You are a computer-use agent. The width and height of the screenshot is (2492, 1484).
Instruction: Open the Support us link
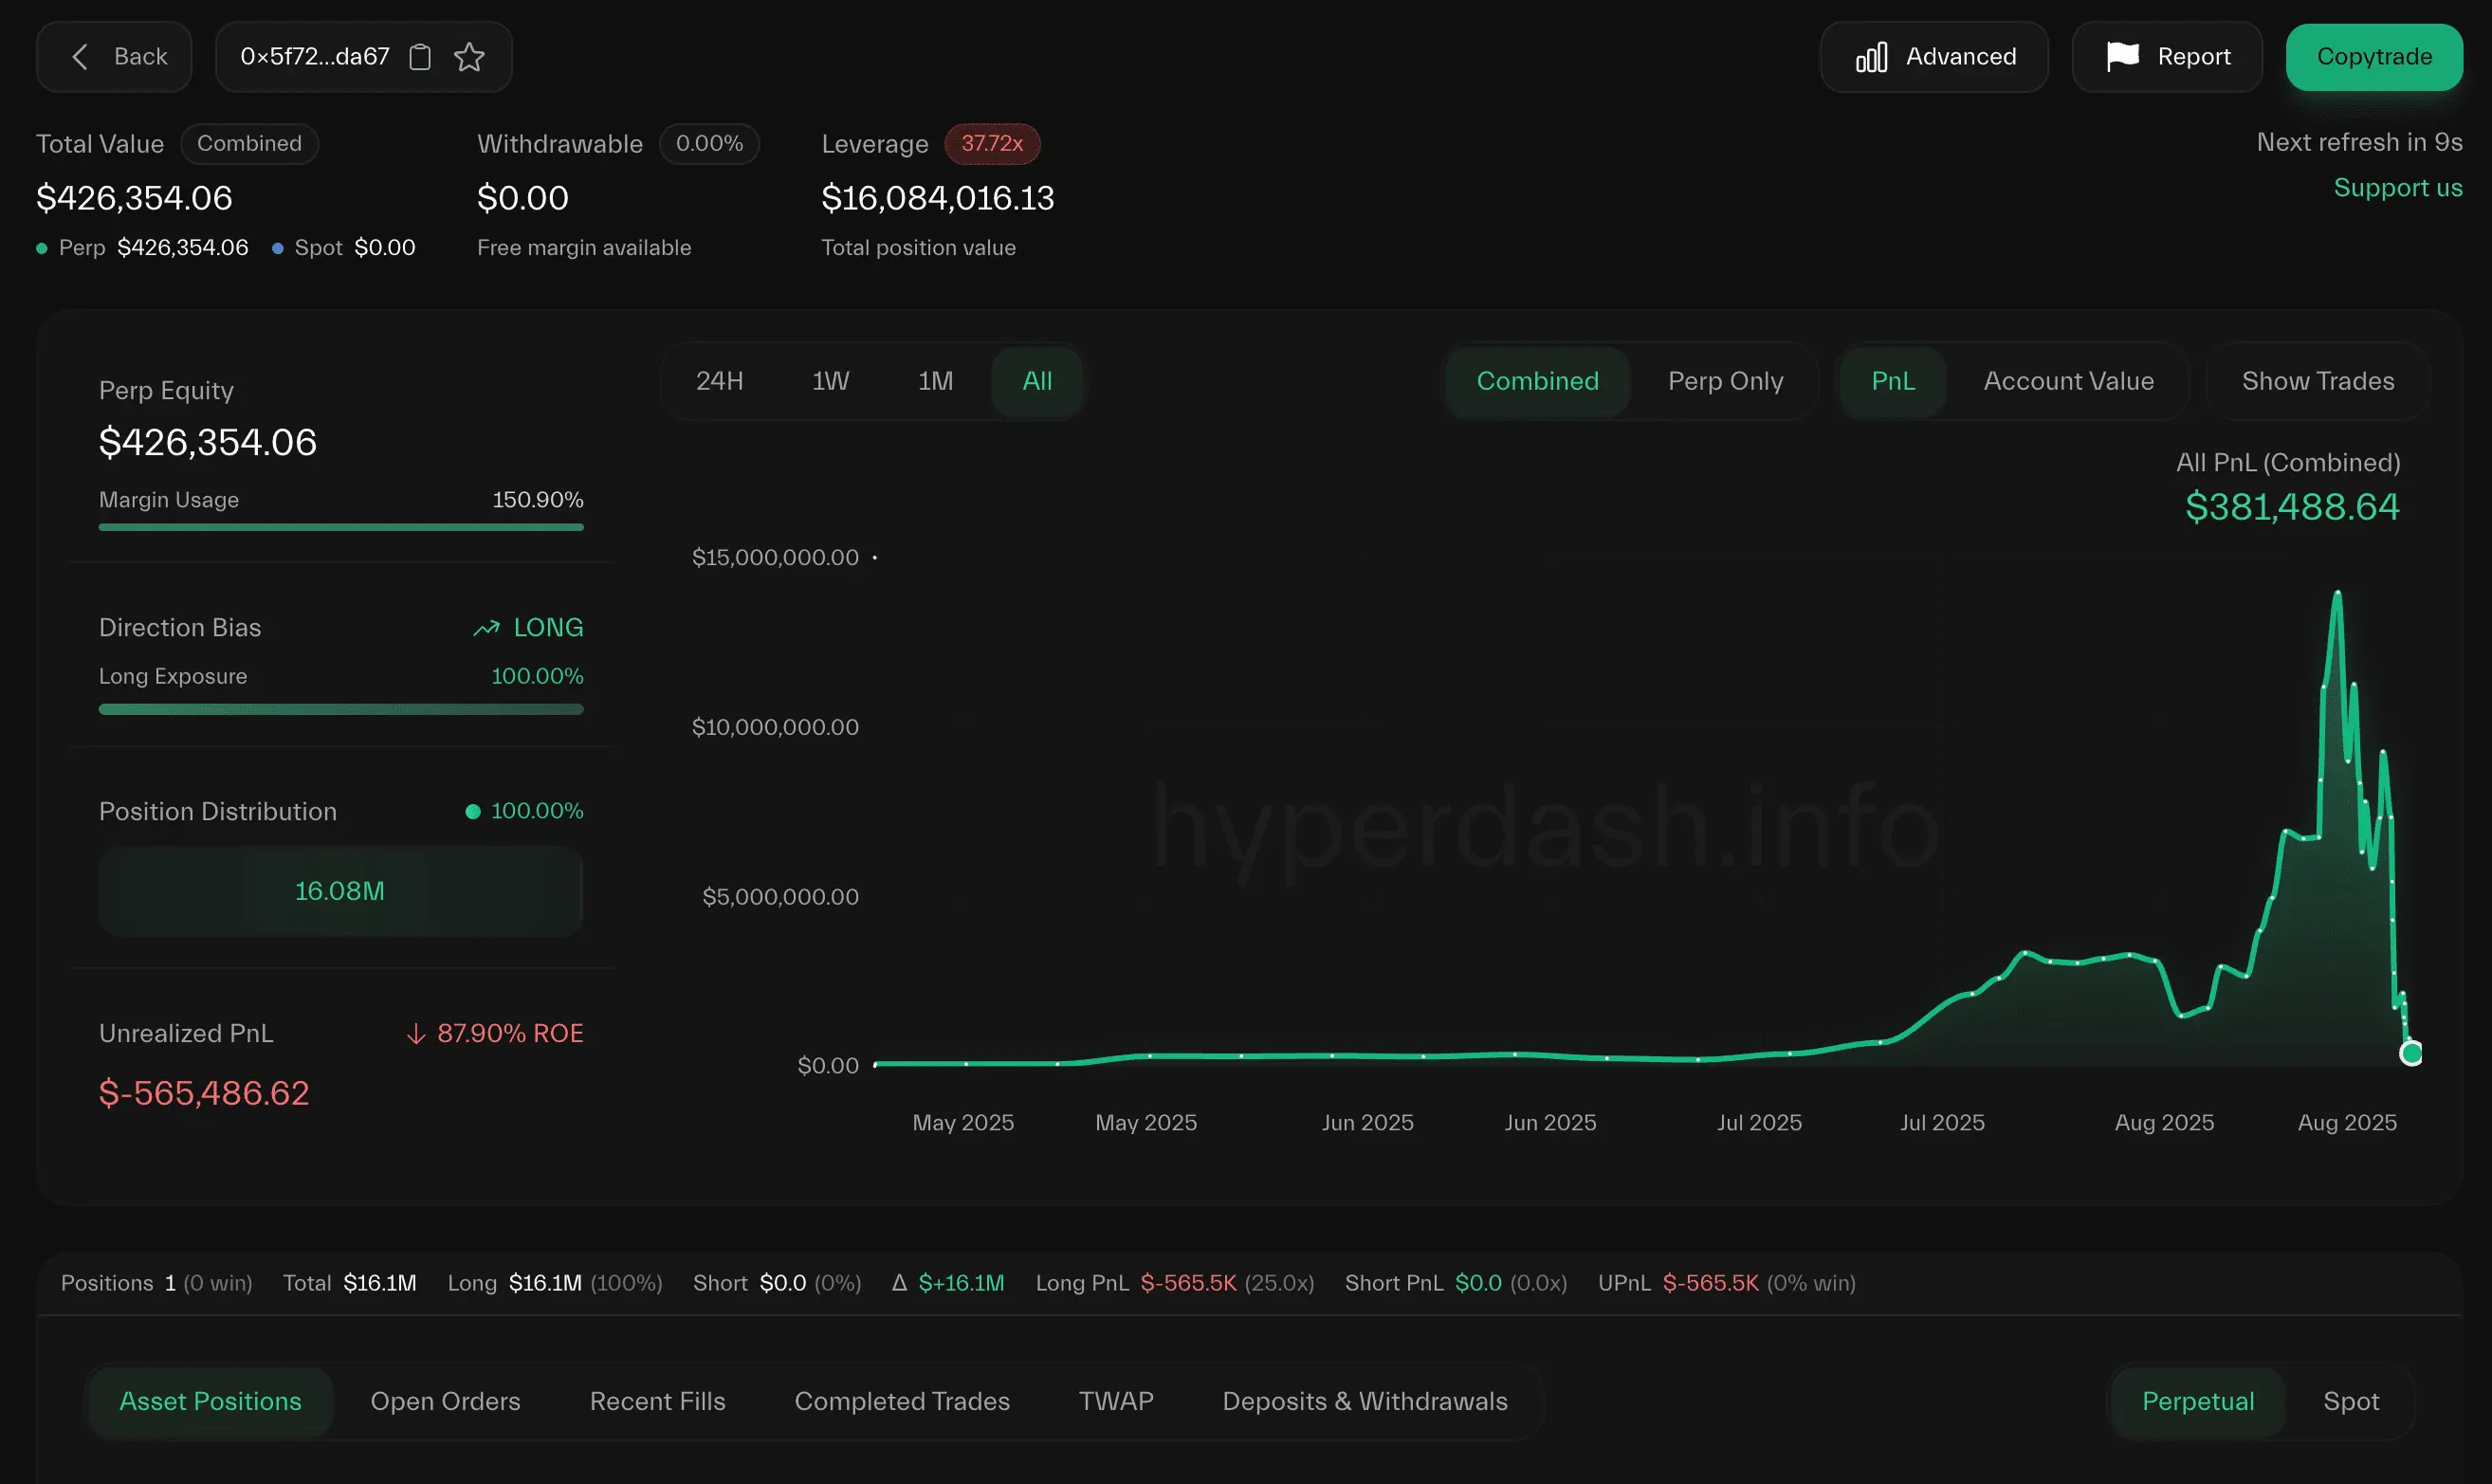[x=2397, y=188]
